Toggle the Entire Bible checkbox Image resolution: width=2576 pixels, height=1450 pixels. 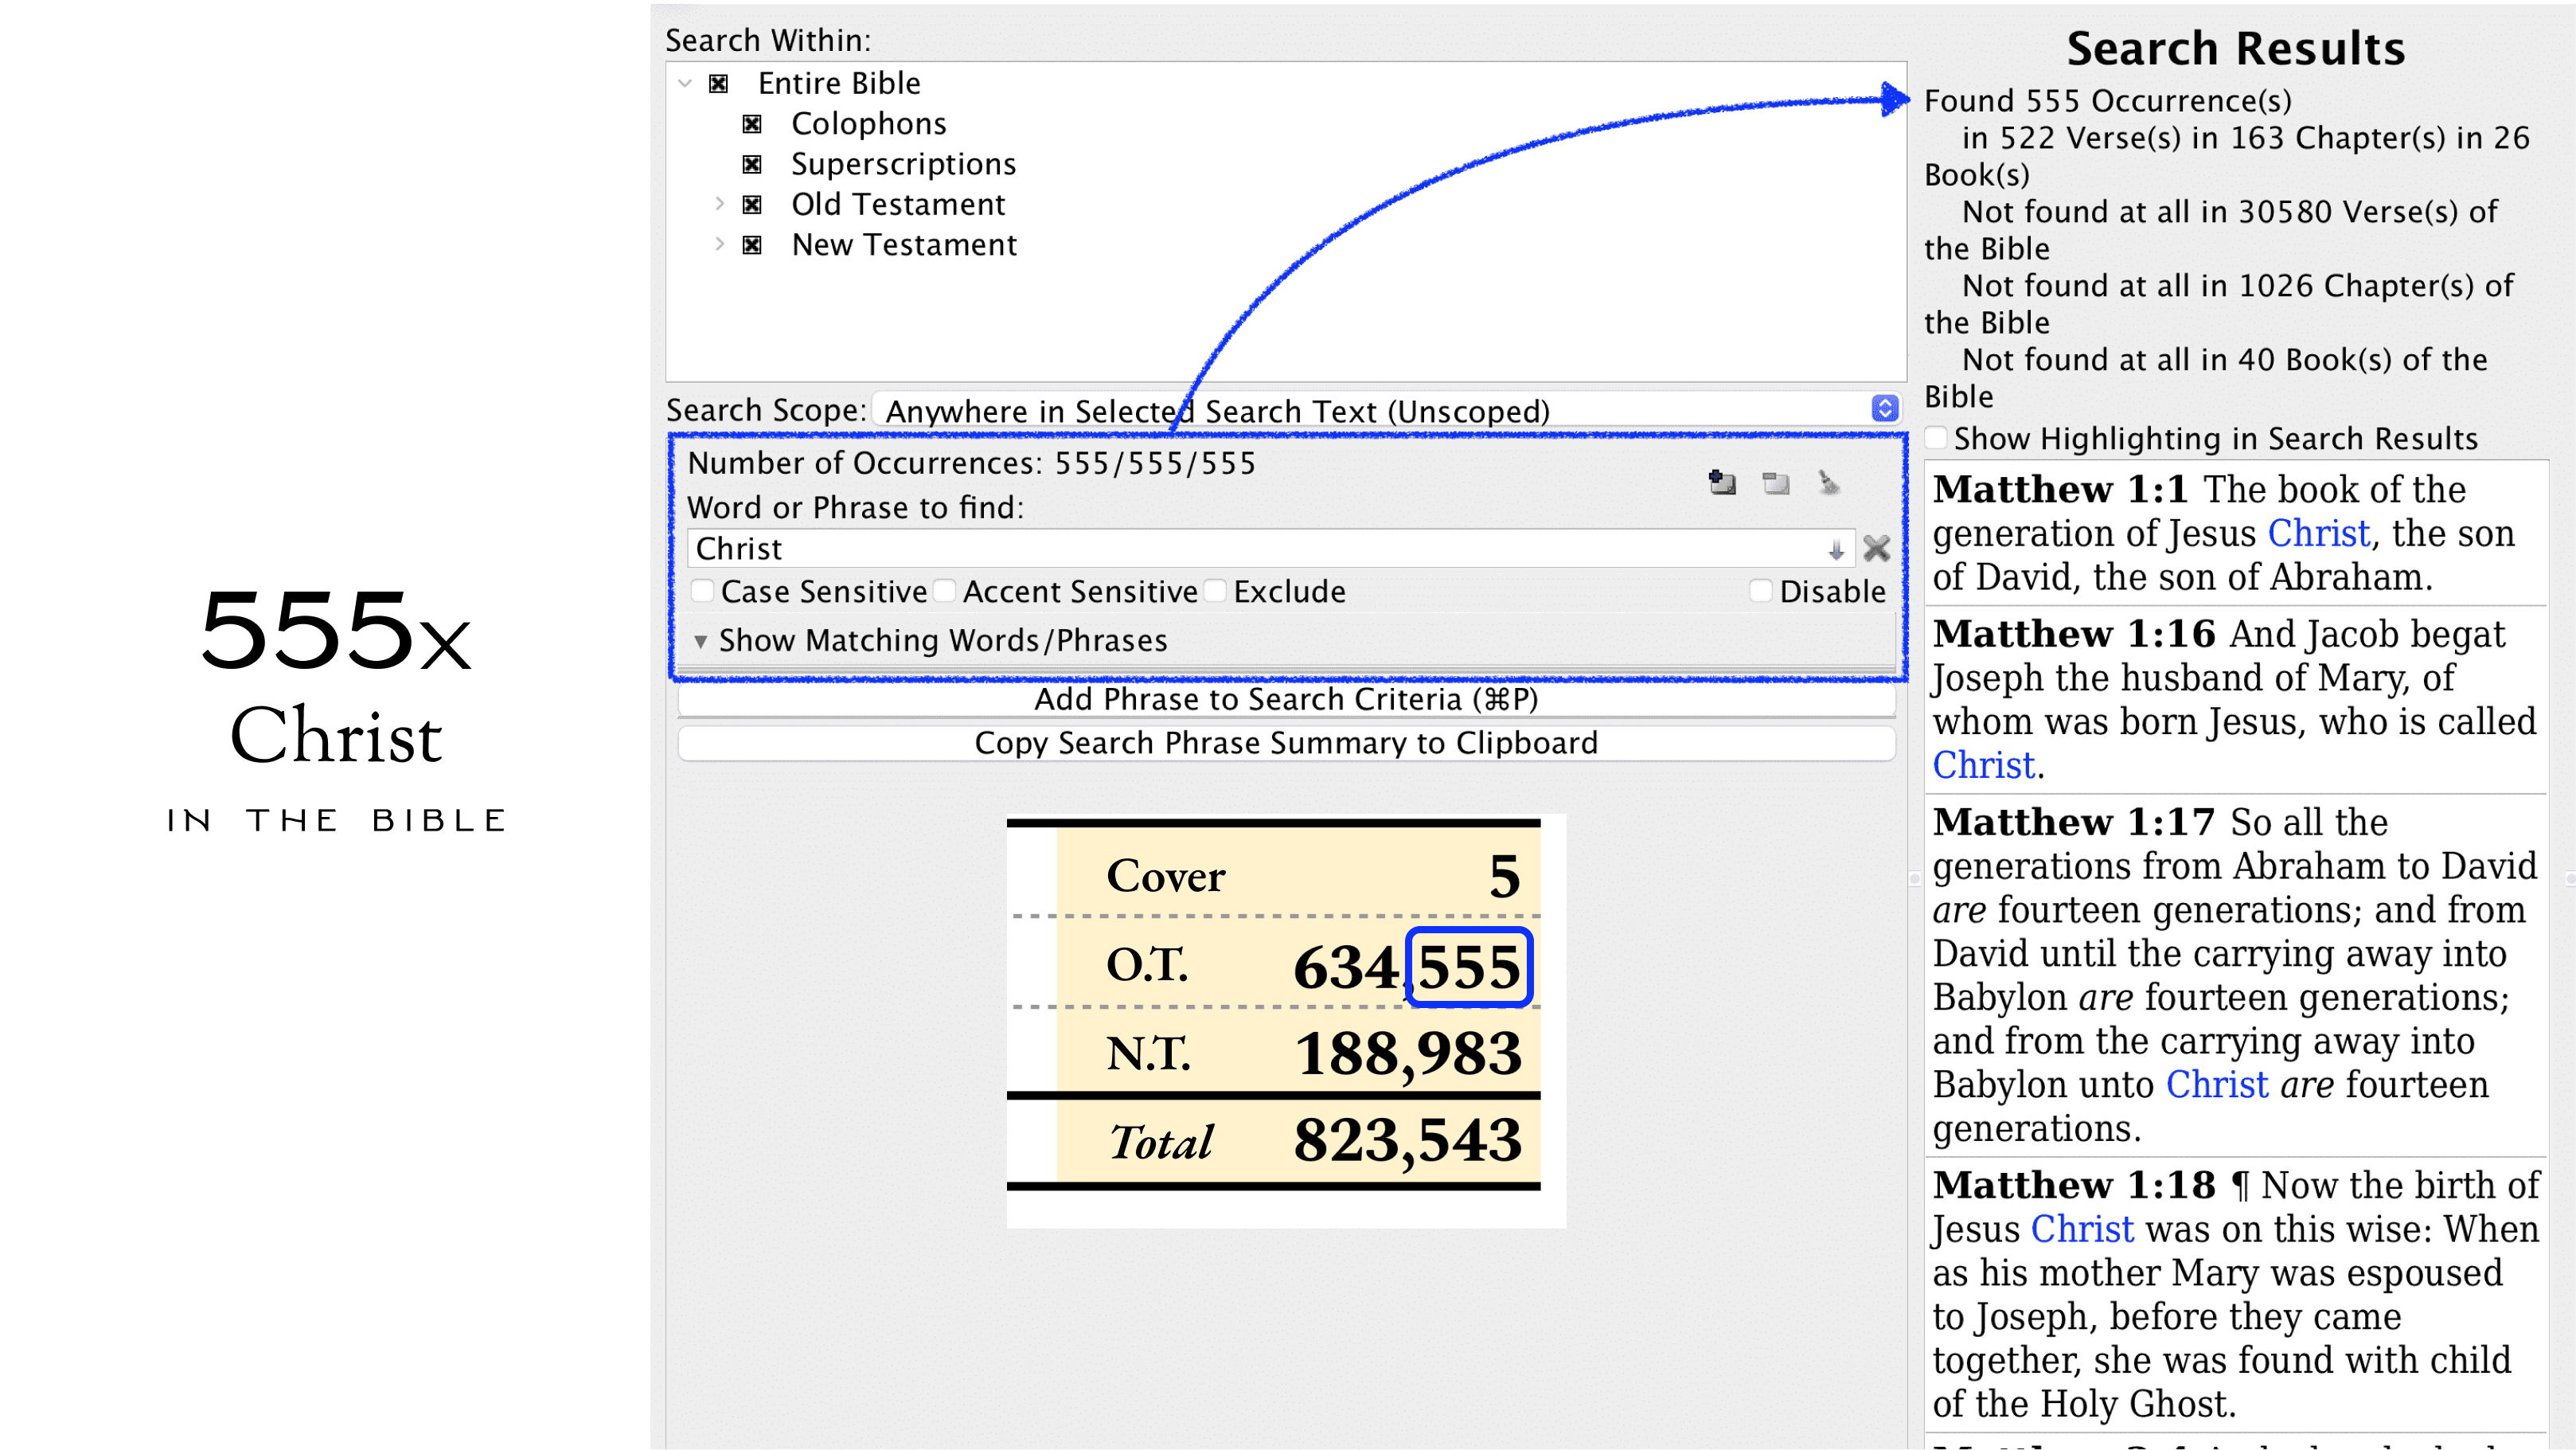718,83
